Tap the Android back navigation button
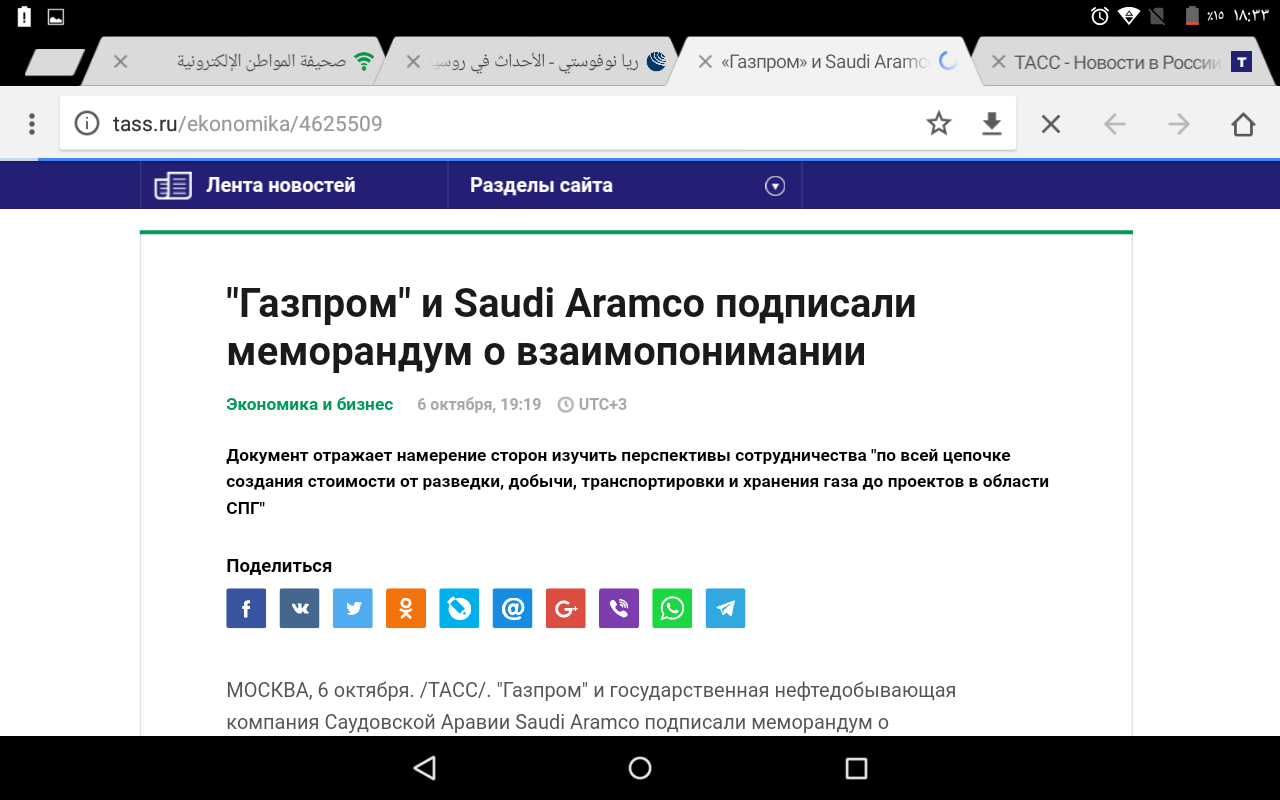Viewport: 1280px width, 800px height. 425,768
